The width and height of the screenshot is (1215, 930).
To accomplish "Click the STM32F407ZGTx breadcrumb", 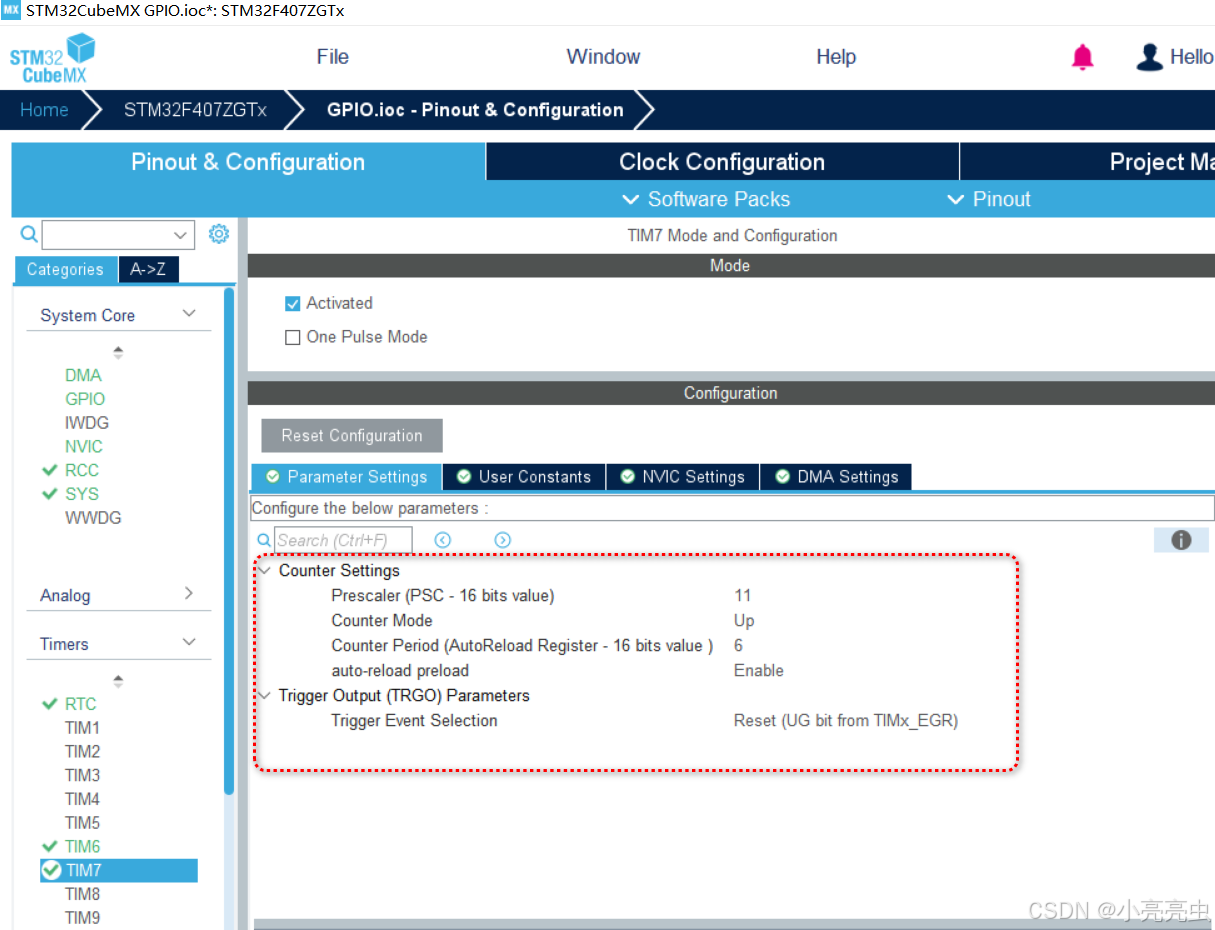I will 195,110.
